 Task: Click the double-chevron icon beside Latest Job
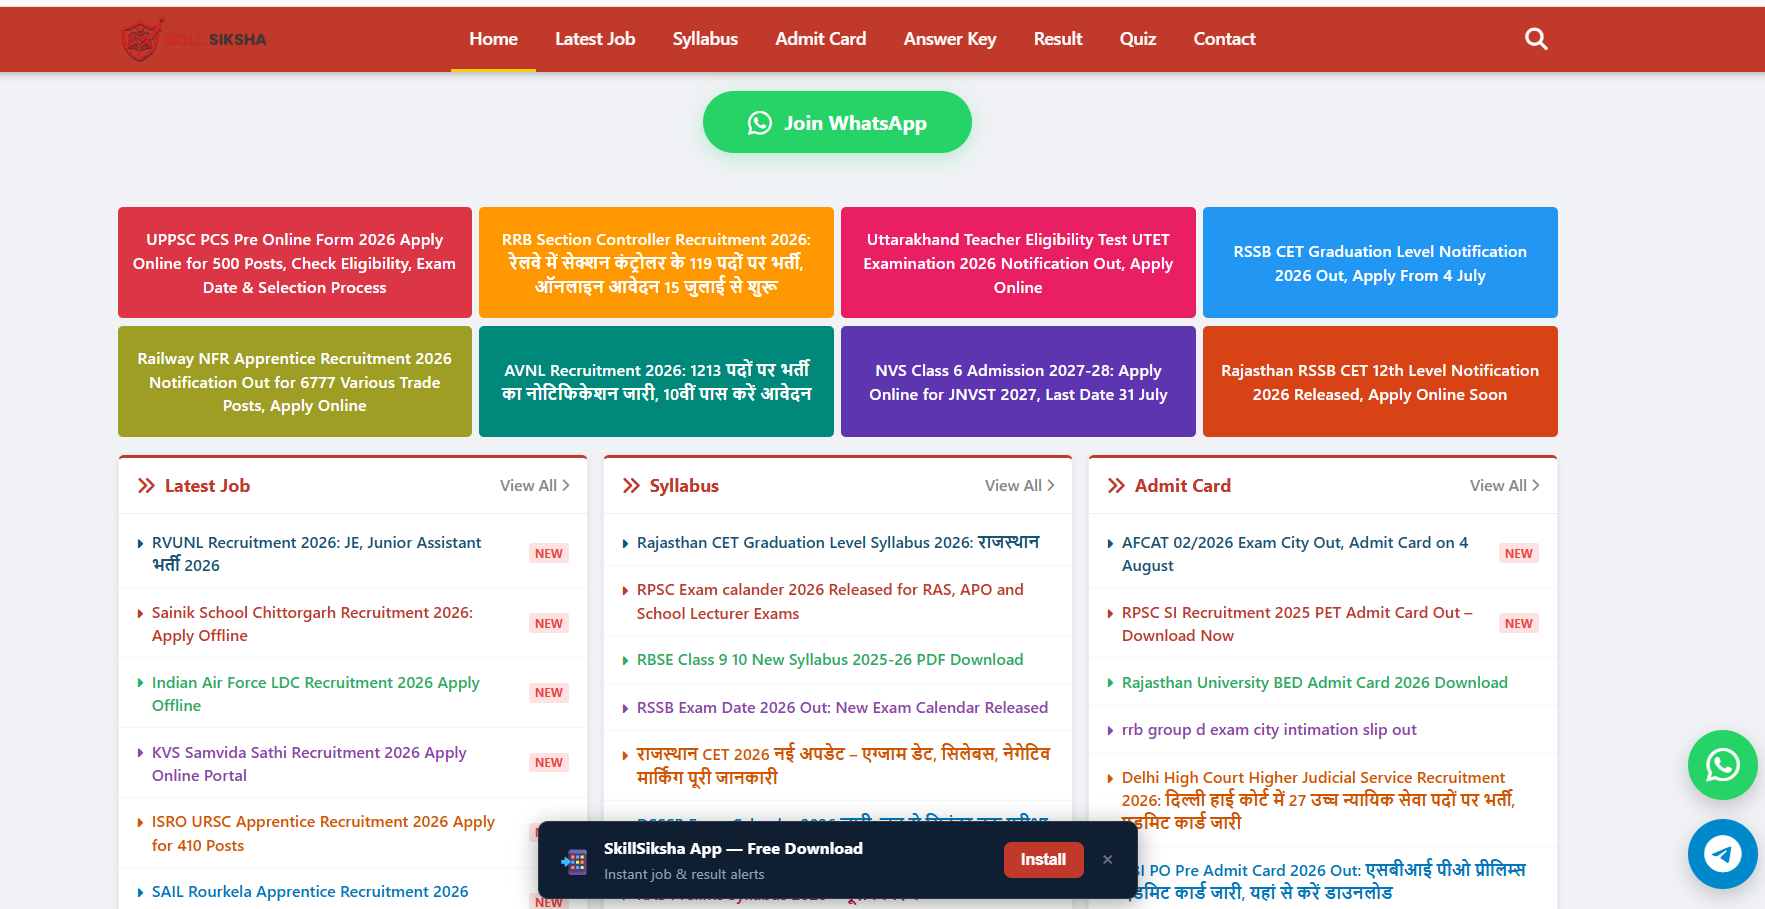coord(146,486)
